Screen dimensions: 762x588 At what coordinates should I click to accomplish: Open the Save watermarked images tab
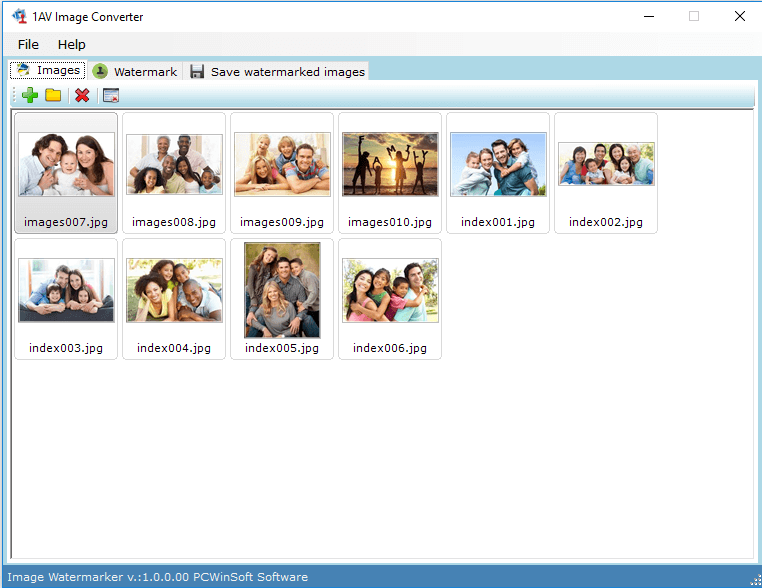point(277,71)
